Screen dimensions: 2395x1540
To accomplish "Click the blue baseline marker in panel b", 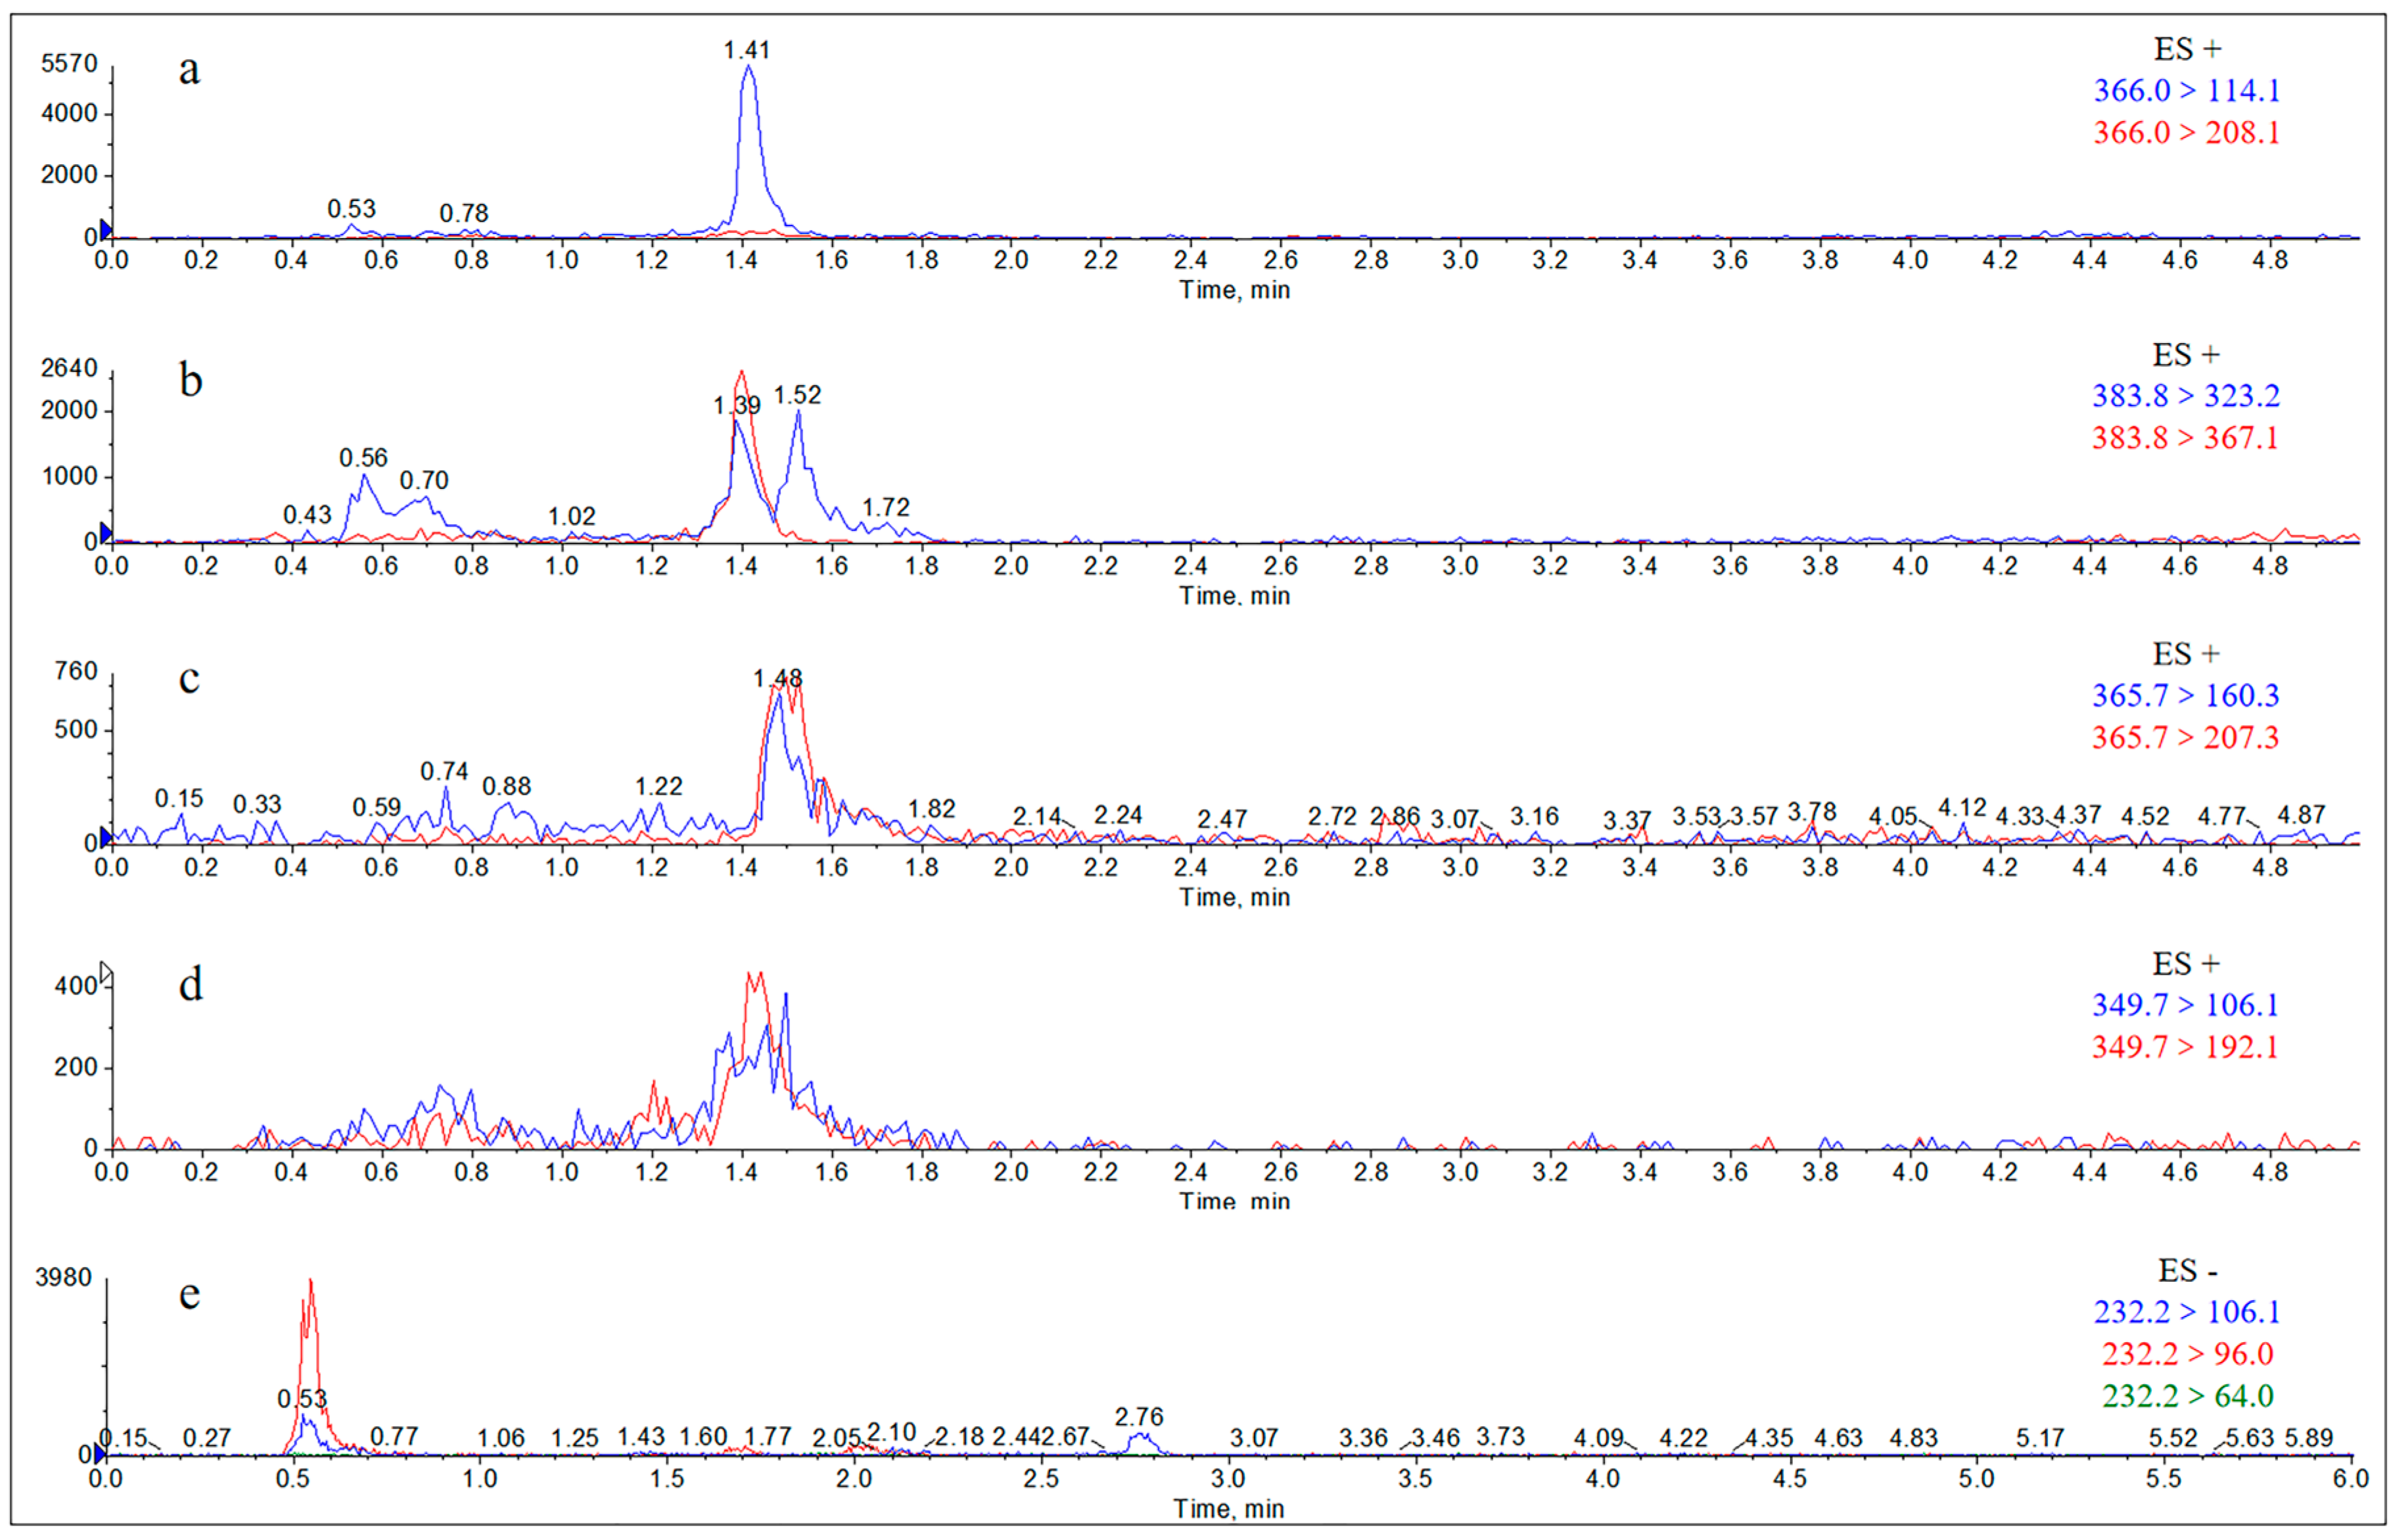I will pos(106,533).
